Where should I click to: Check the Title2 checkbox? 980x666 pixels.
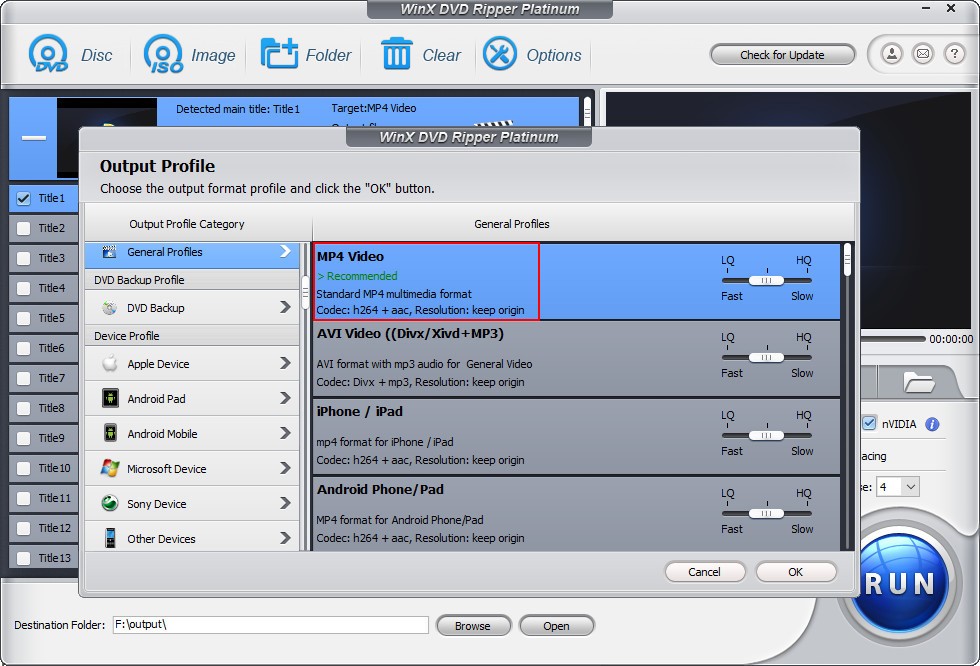coord(23,228)
